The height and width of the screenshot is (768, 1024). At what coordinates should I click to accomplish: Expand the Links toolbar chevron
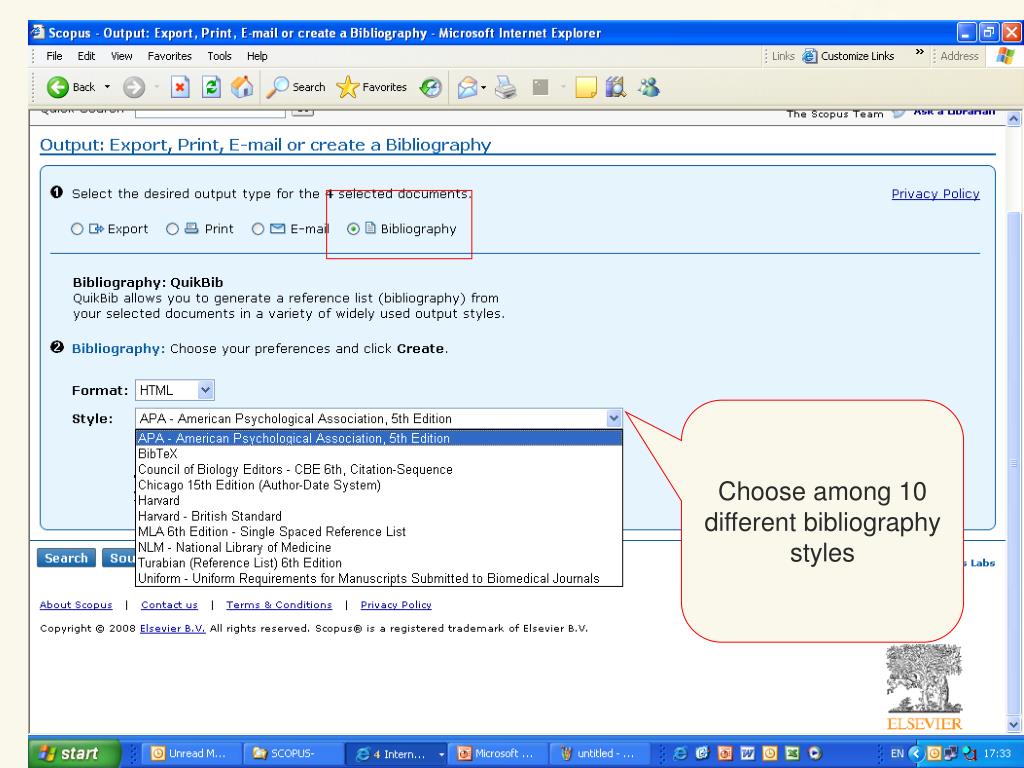coord(920,52)
